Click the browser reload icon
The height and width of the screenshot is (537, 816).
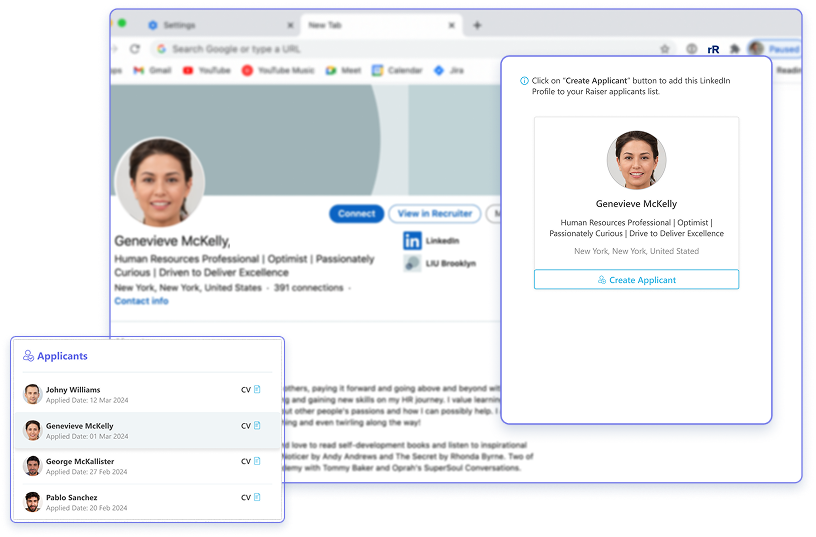pos(135,49)
